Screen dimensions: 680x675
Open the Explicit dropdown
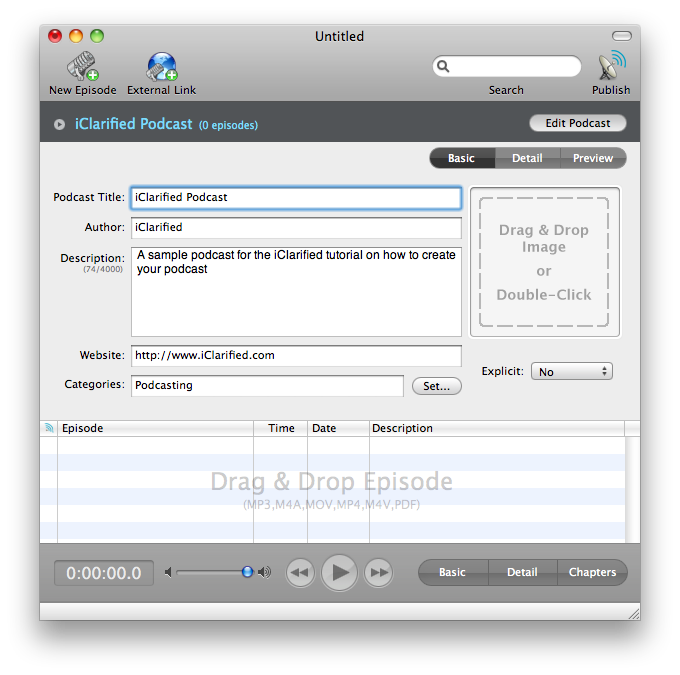[x=572, y=371]
